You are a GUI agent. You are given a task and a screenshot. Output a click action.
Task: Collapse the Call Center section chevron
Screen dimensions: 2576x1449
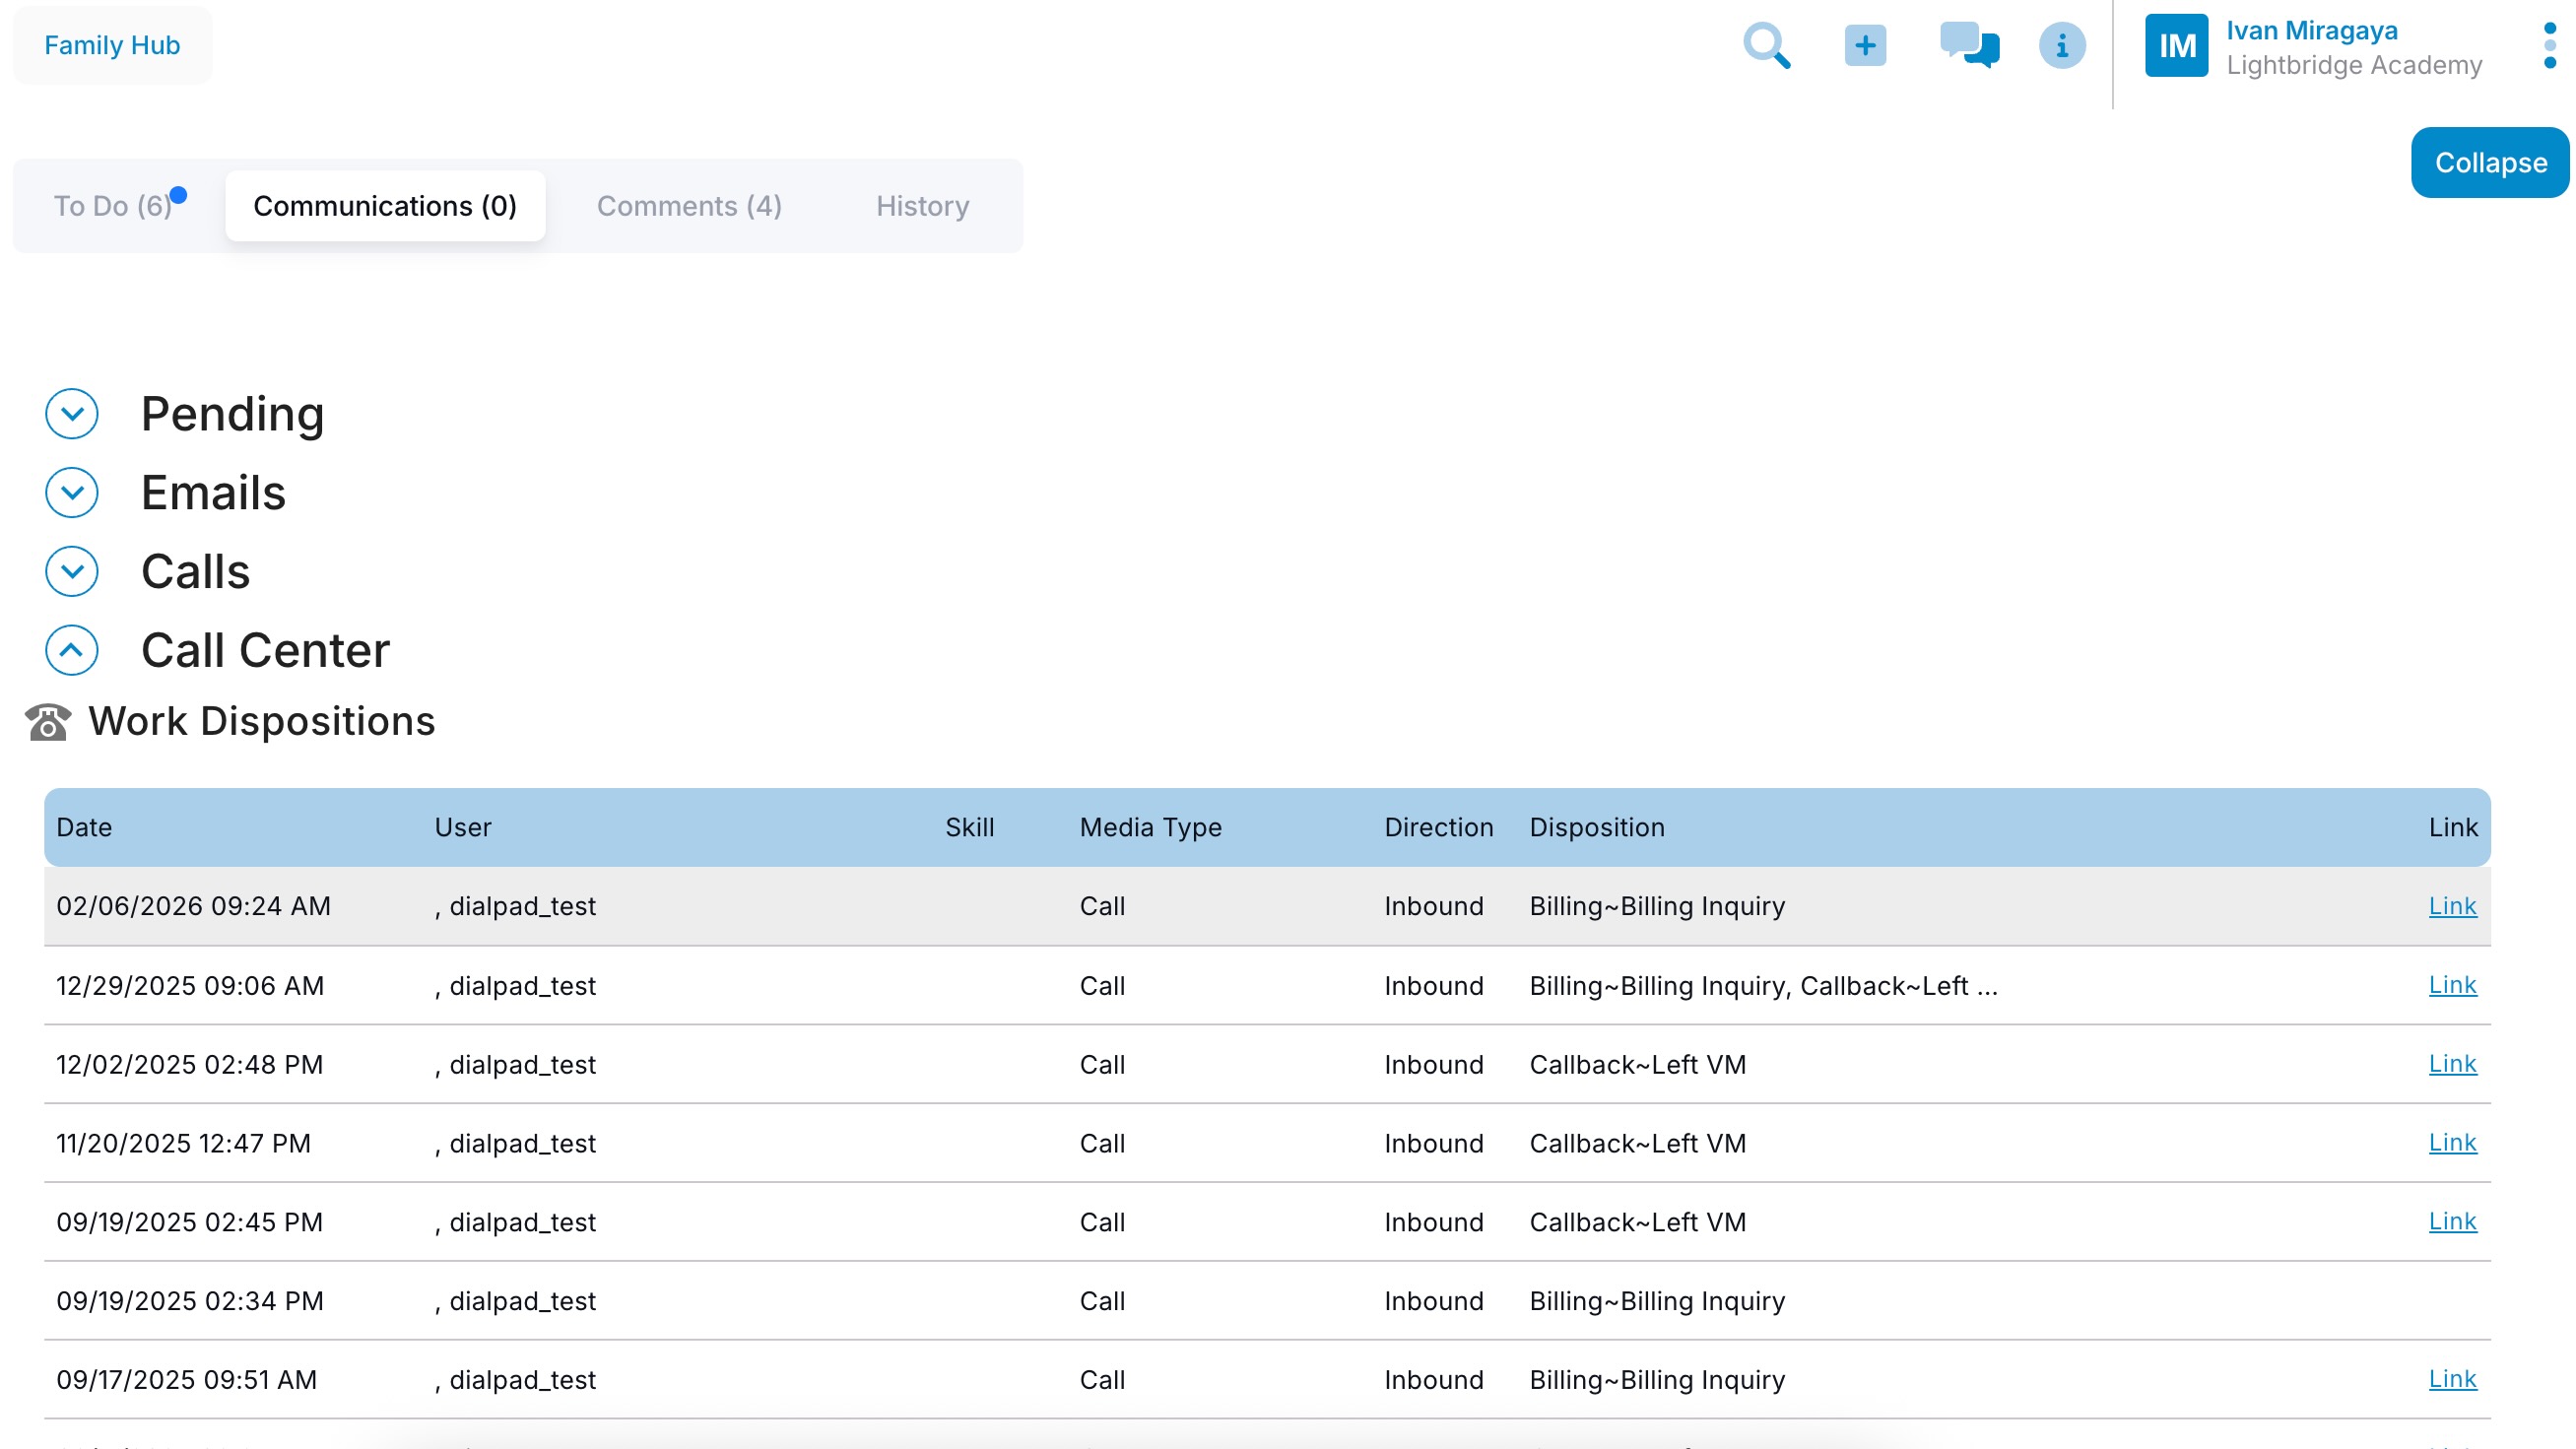coord(72,651)
